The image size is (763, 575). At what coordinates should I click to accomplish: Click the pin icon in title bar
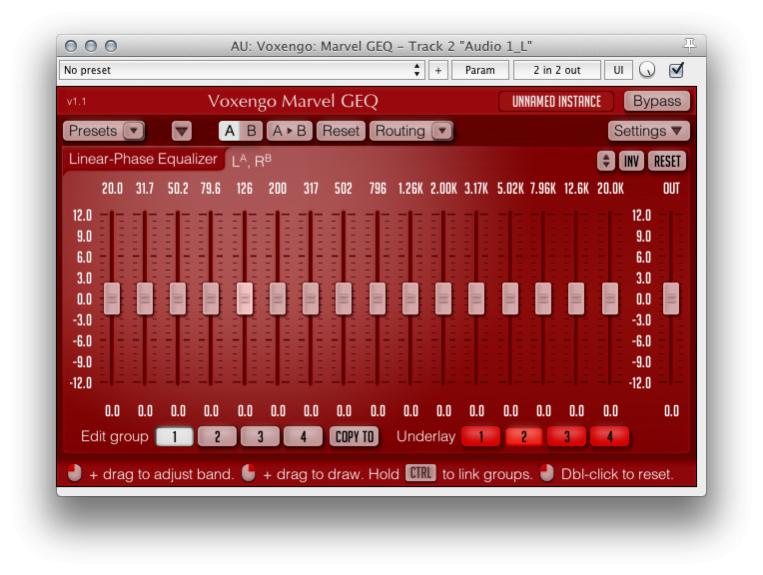[x=690, y=45]
